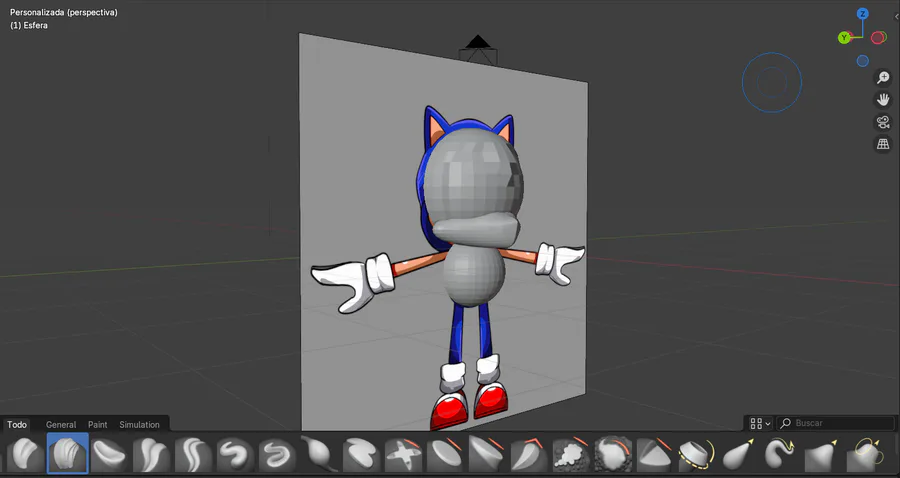Choose the Boundary brush with dashed ring
900x478 pixels.
(697, 453)
